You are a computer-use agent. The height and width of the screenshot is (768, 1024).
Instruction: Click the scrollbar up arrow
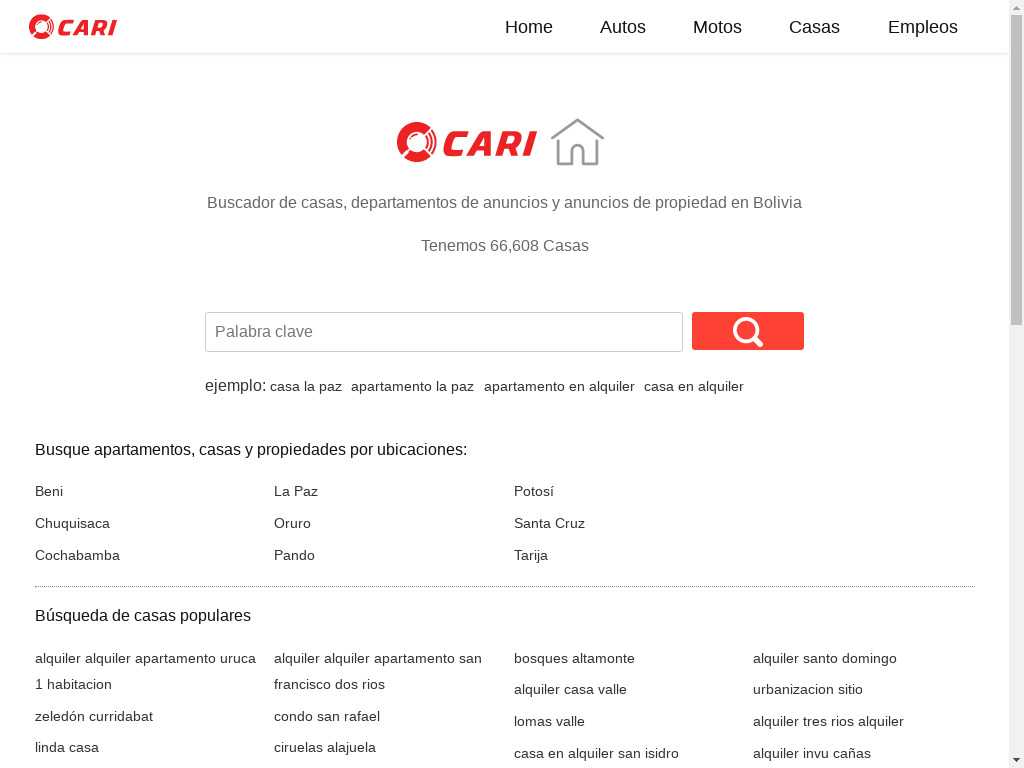pos(1017,7)
